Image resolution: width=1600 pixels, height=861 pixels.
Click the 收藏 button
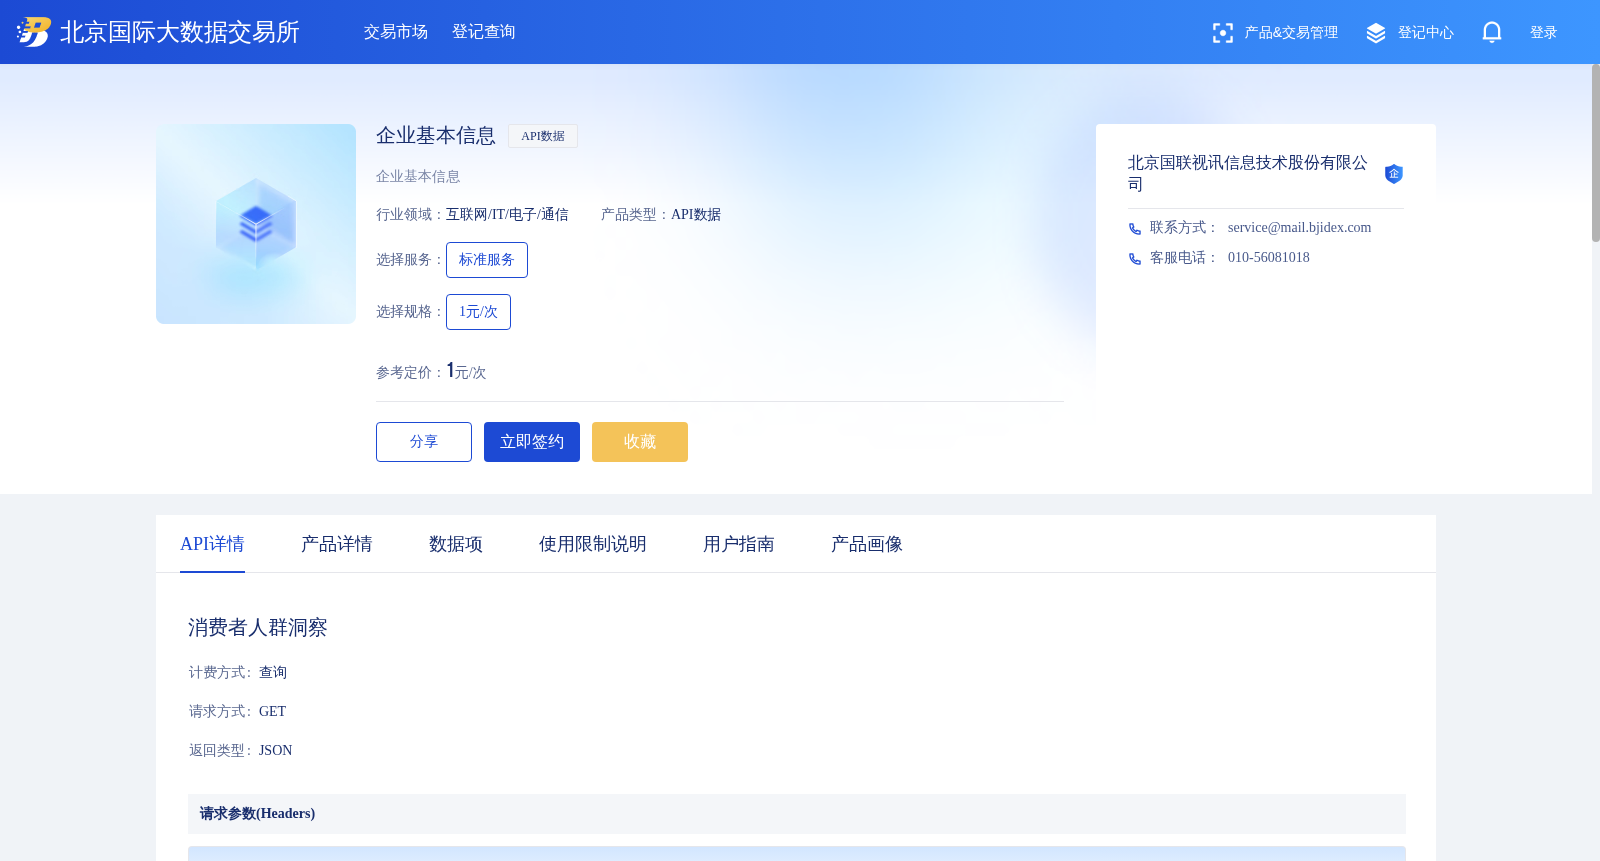640,442
